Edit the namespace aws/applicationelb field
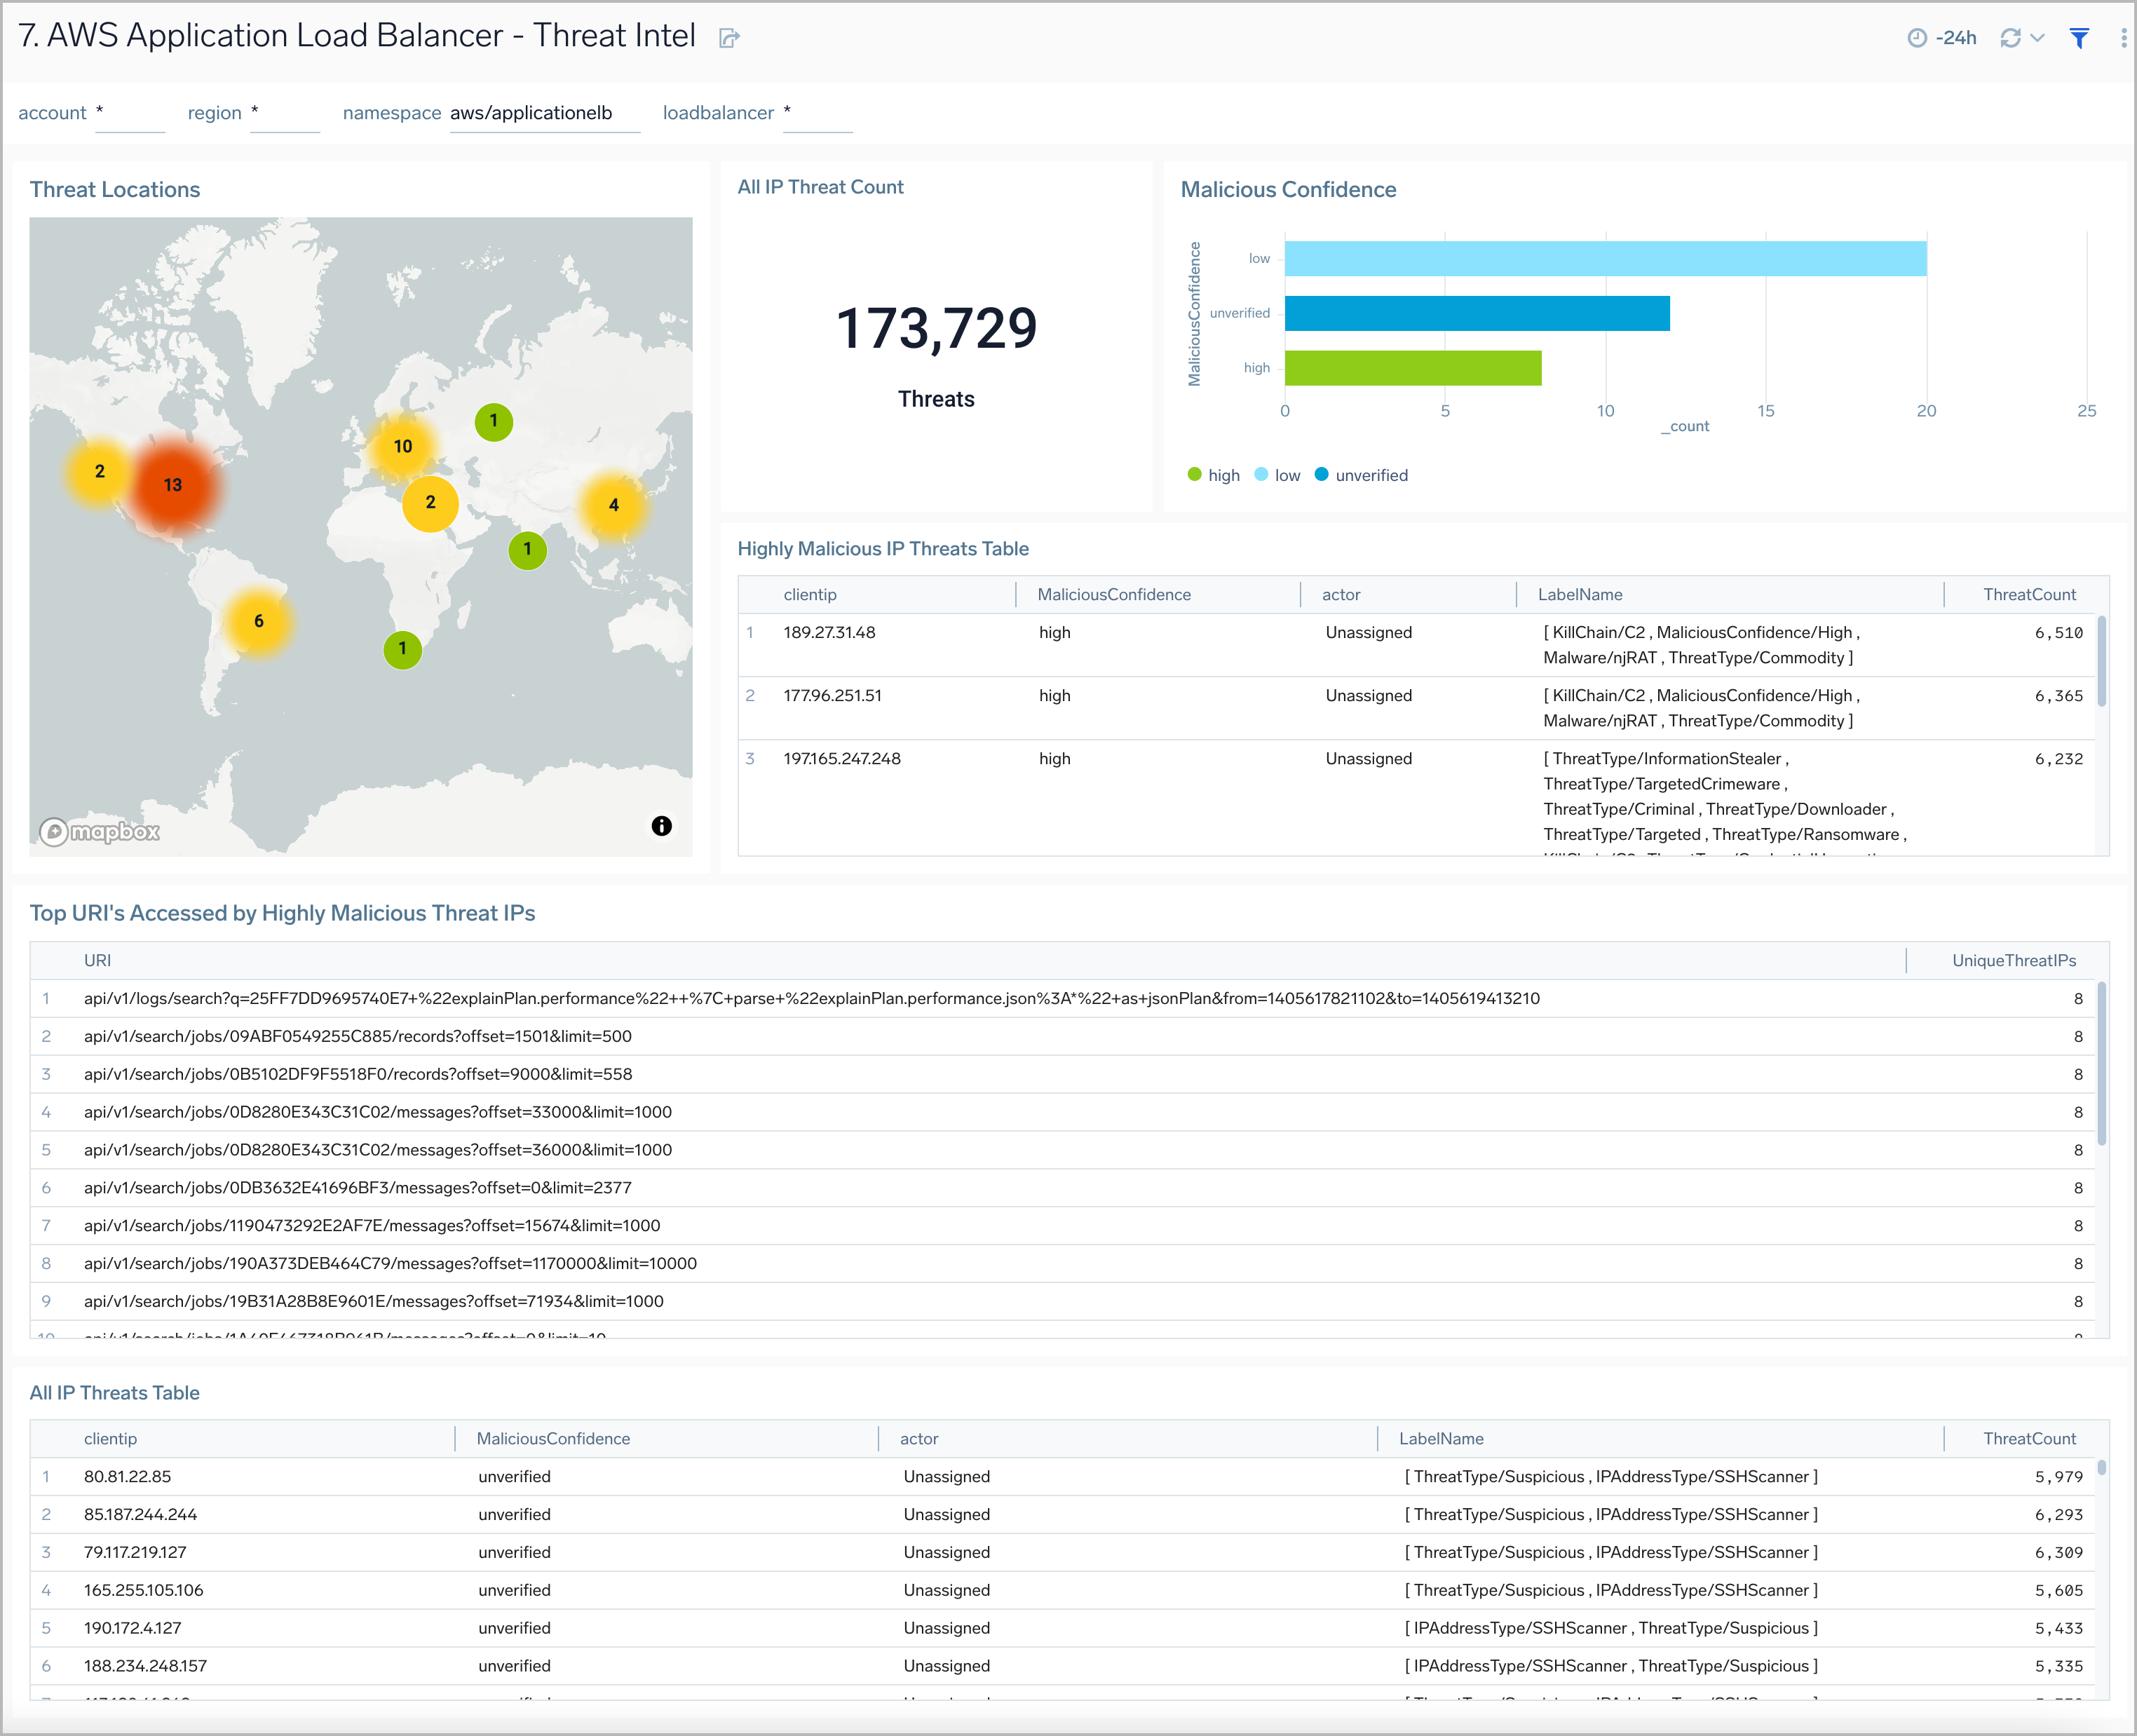Image resolution: width=2137 pixels, height=1736 pixels. 545,113
